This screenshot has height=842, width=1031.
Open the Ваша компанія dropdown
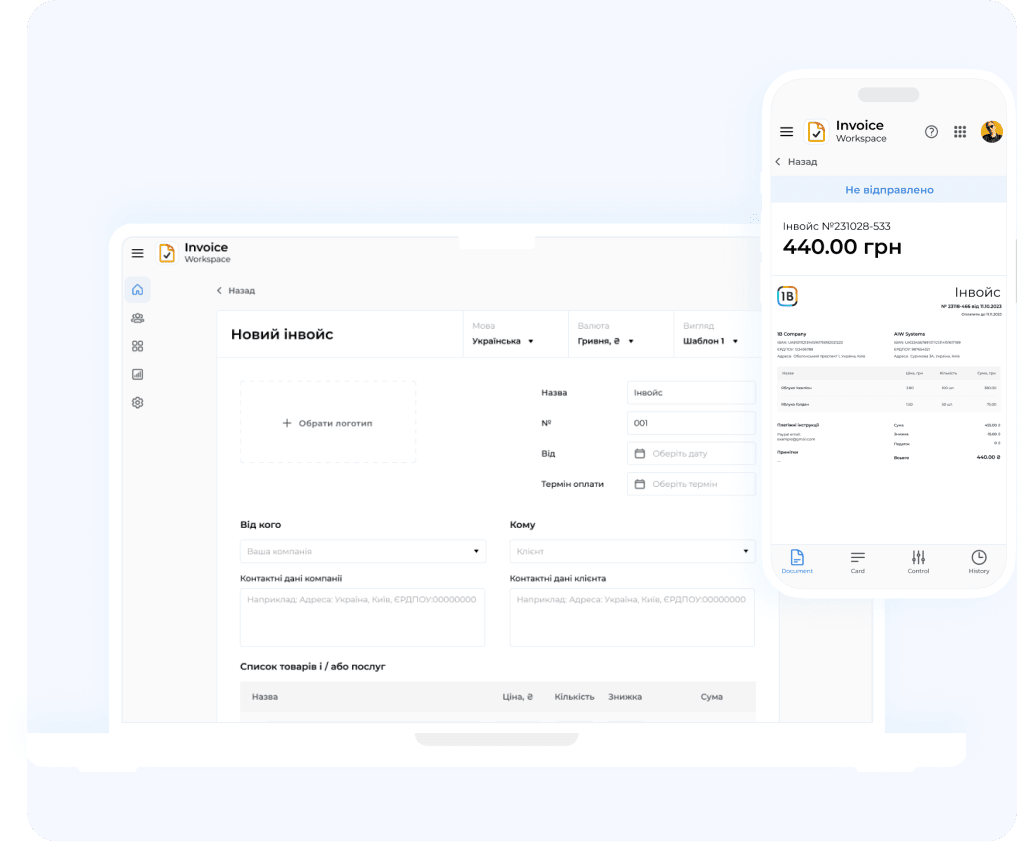362,551
